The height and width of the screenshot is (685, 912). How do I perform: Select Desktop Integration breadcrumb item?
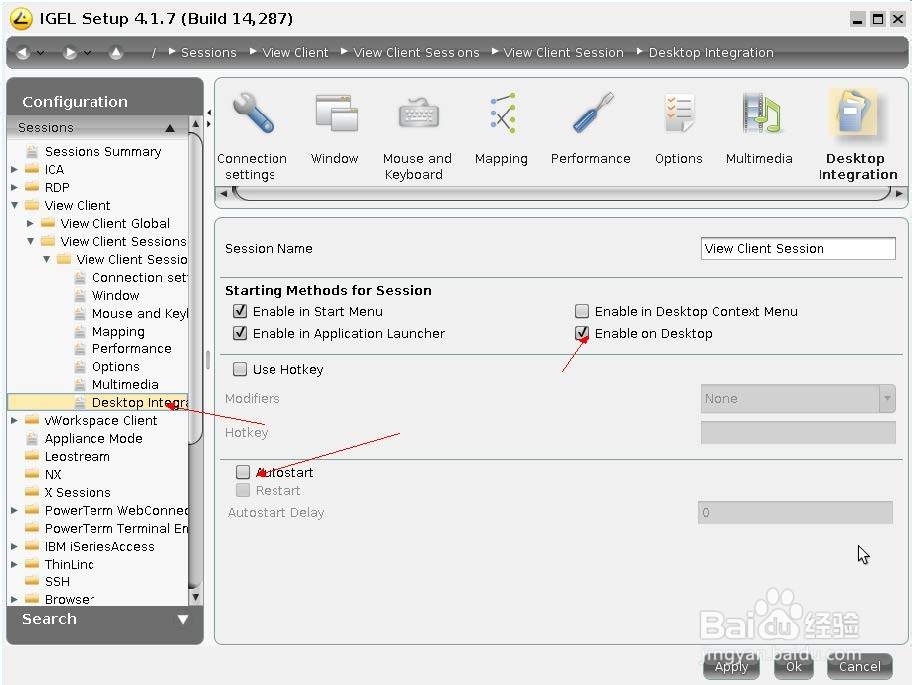click(711, 52)
